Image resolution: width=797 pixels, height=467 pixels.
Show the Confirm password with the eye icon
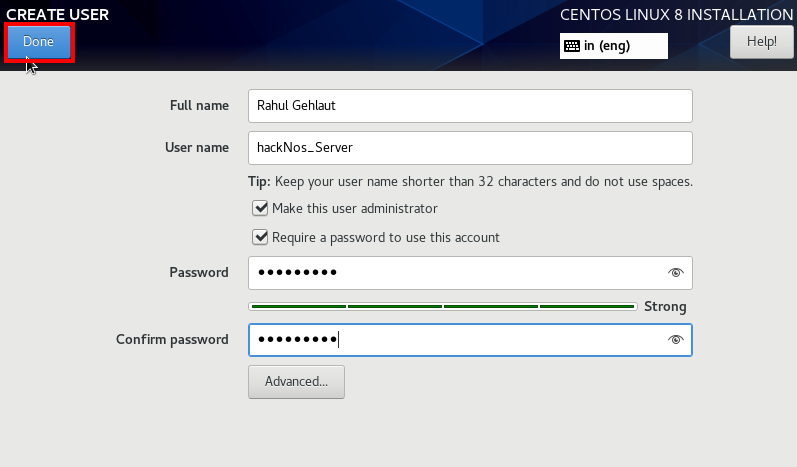(x=676, y=339)
